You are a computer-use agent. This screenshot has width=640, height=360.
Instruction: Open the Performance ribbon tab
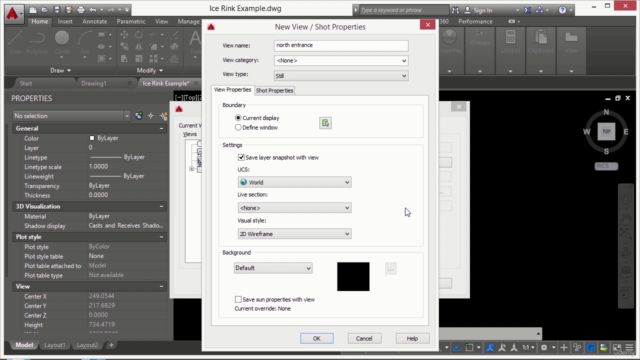tap(475, 21)
